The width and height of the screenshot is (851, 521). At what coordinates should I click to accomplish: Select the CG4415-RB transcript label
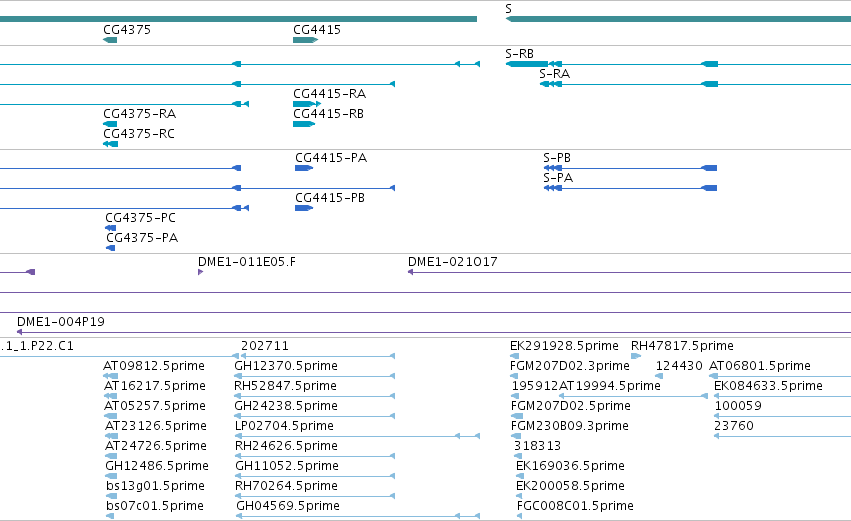click(x=328, y=114)
